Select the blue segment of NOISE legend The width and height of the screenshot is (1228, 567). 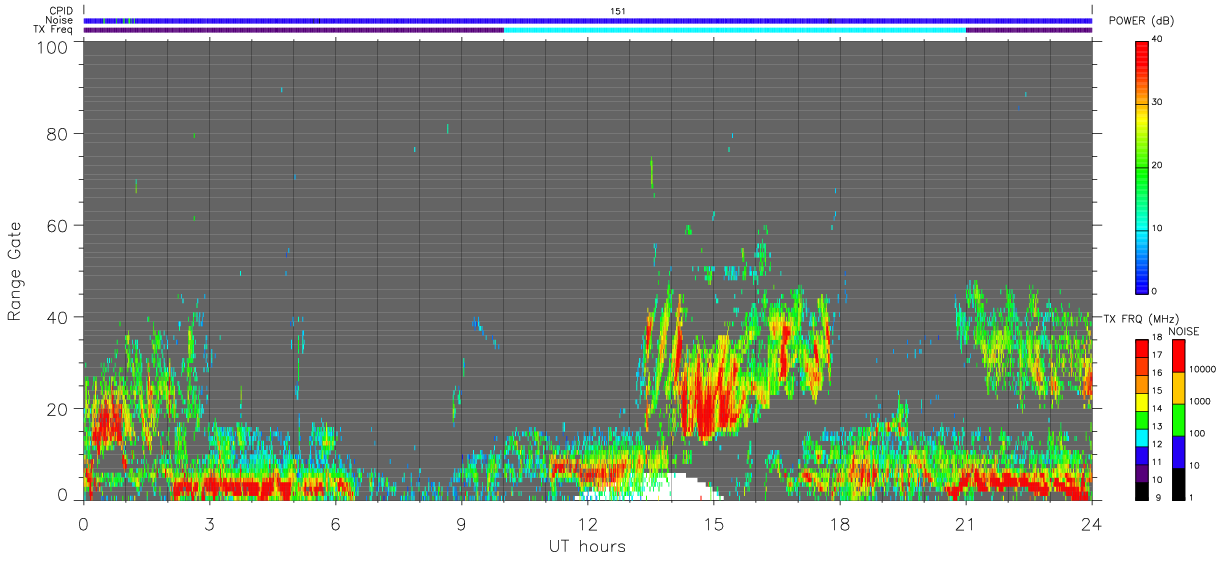coord(1178,451)
